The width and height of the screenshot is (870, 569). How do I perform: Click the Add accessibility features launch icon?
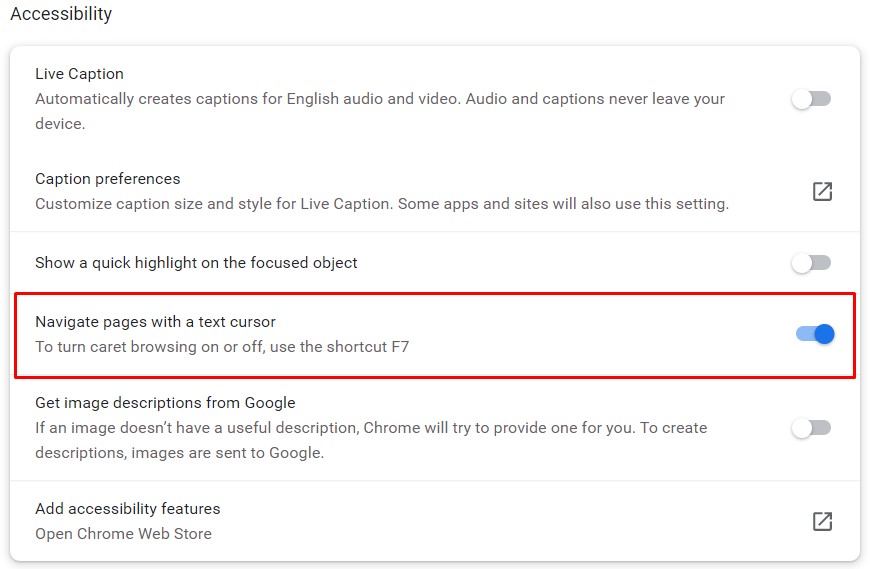click(x=822, y=521)
